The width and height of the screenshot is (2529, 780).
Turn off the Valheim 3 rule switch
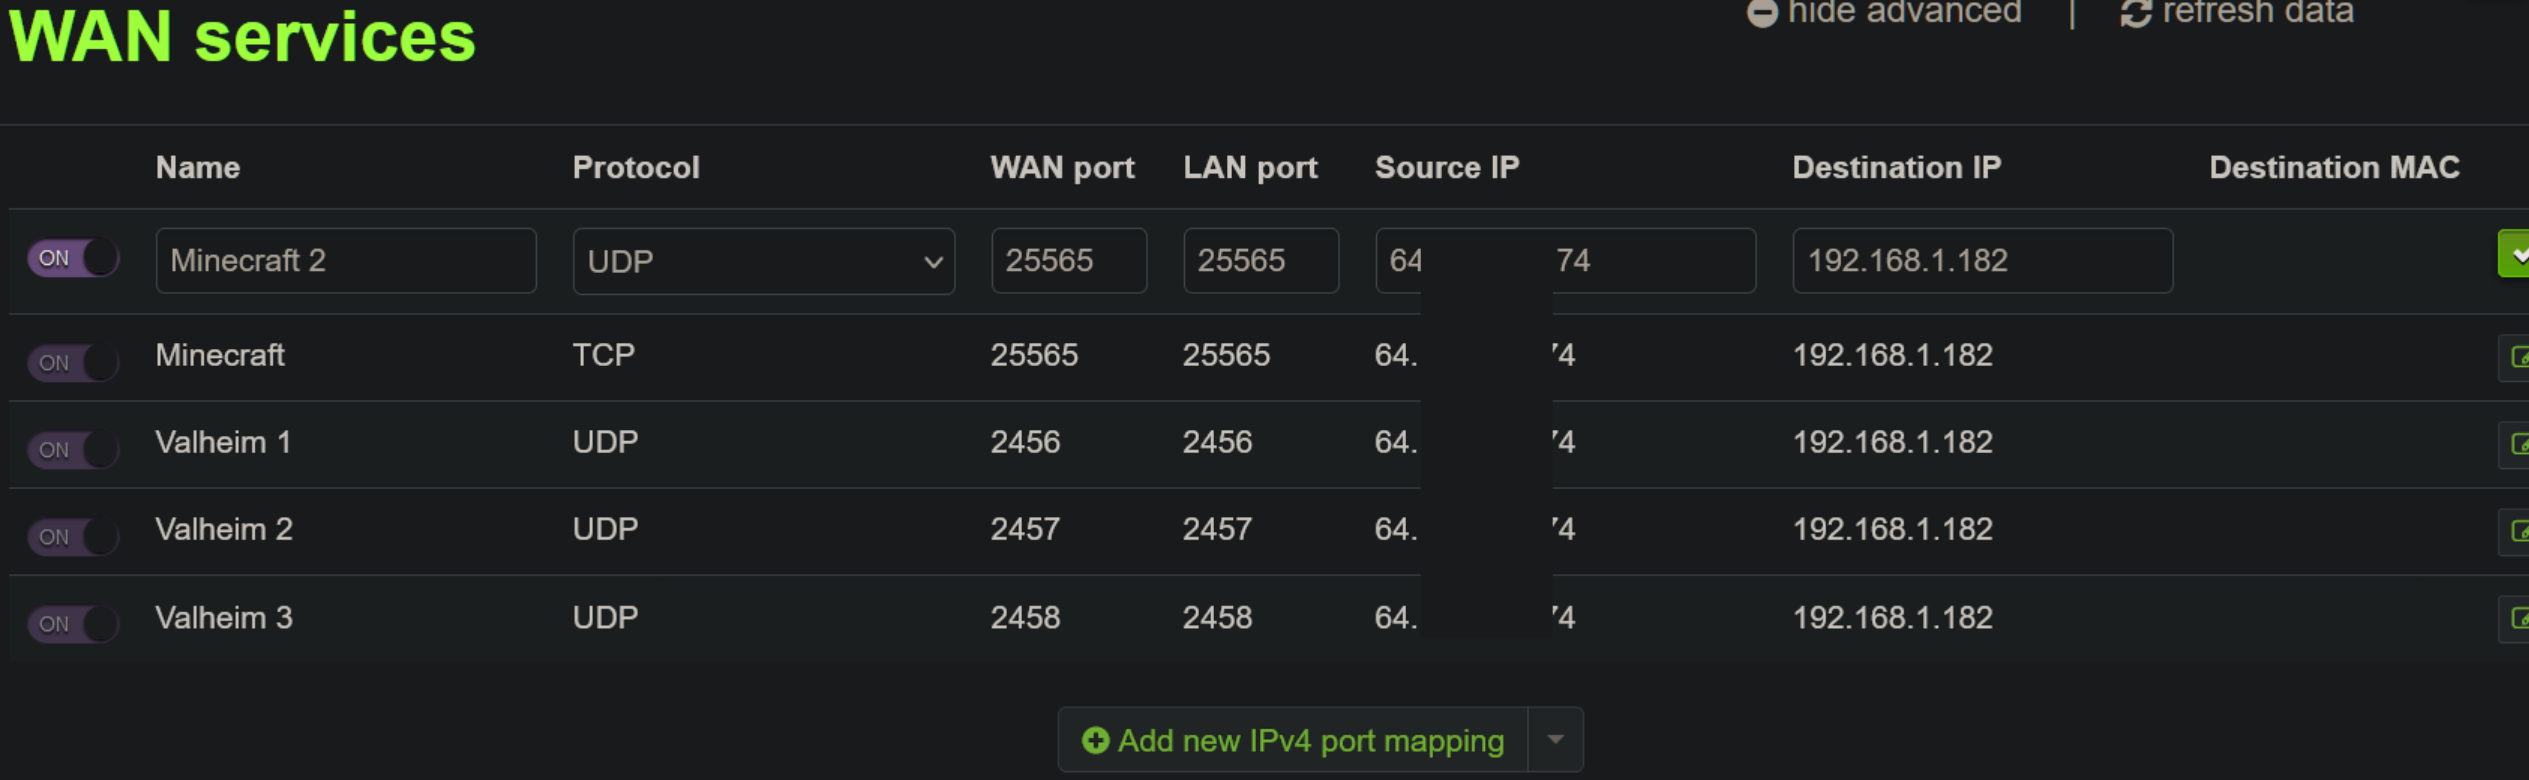[73, 623]
